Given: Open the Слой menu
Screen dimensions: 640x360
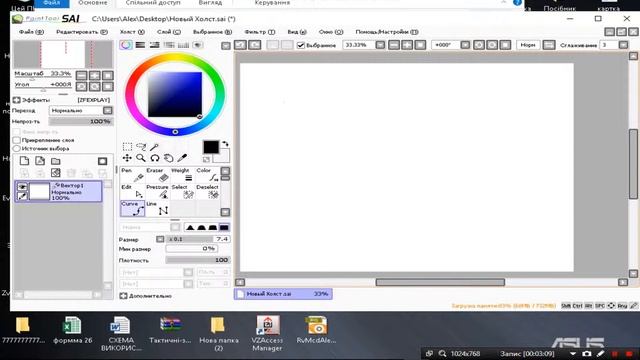Looking at the screenshot, I should point(169,32).
